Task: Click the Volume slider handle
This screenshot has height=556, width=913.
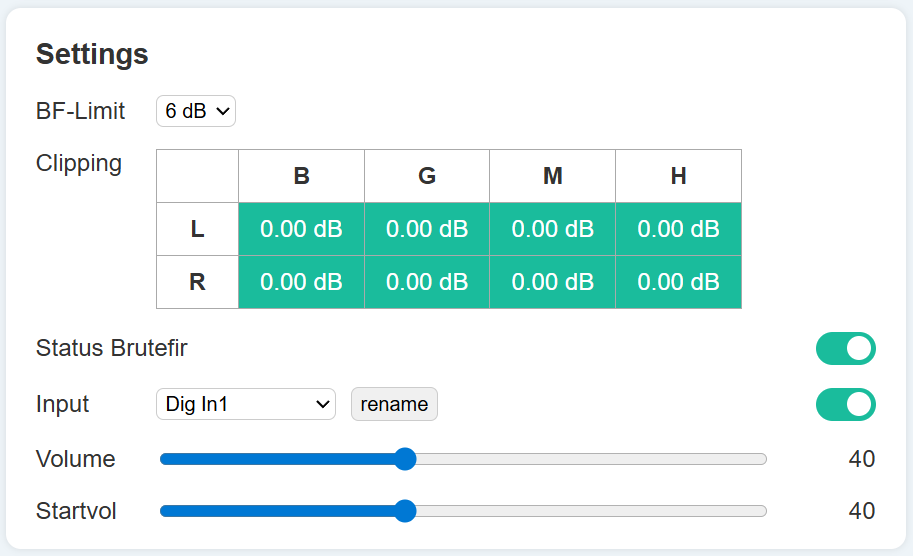Action: (405, 459)
